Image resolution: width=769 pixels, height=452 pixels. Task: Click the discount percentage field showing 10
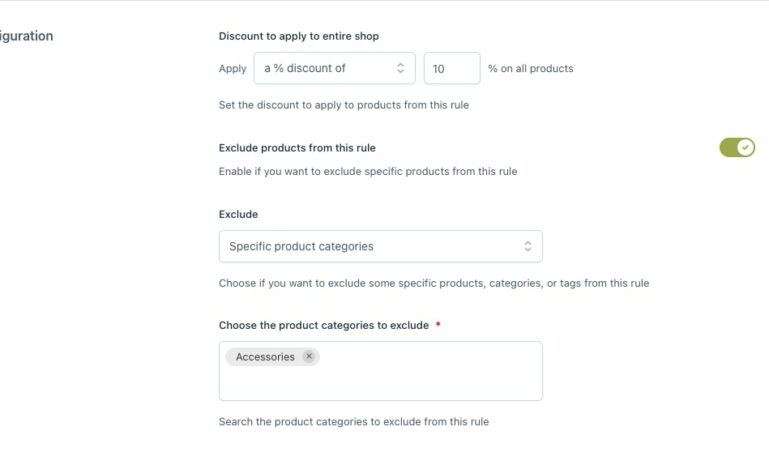pos(451,69)
